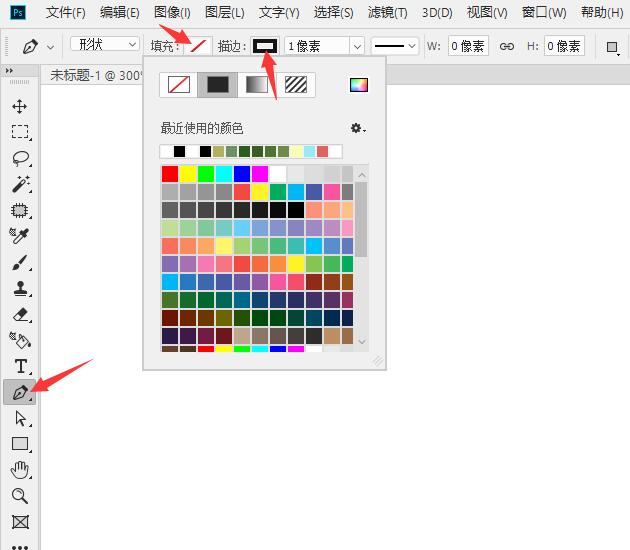Image resolution: width=630 pixels, height=550 pixels.
Task: Select the Pen tool in toolbar
Action: click(20, 392)
